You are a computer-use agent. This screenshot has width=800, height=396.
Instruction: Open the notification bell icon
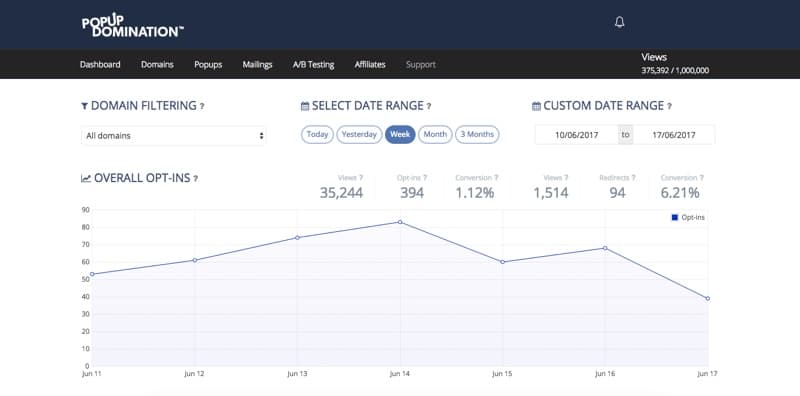click(x=619, y=22)
